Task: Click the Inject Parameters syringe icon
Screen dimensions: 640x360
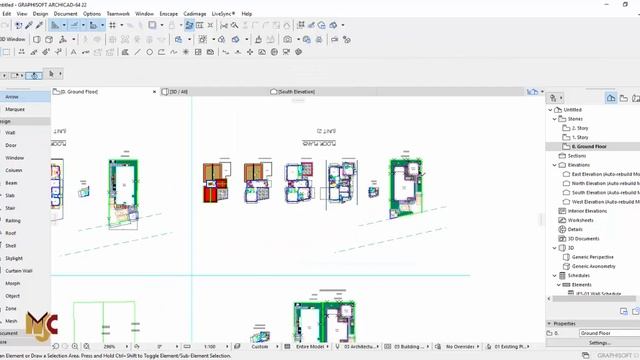Action: (x=39, y=25)
